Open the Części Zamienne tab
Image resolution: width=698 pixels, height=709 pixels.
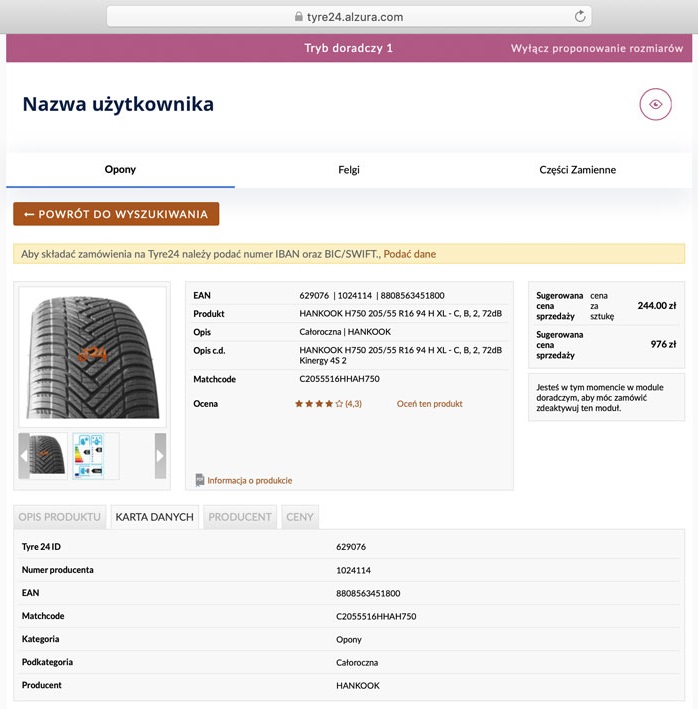coord(577,170)
